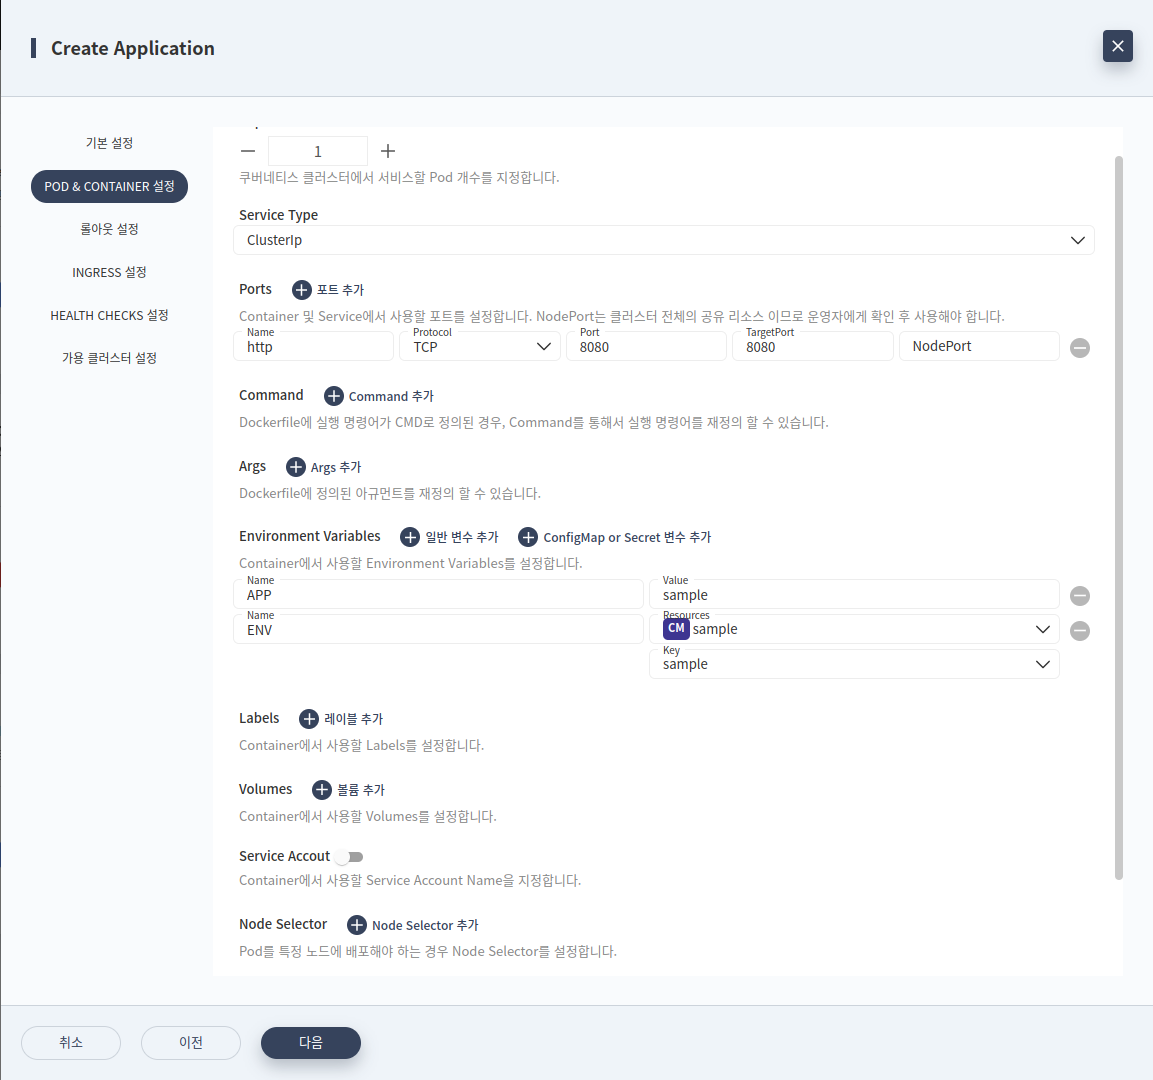
Task: Decrease pod count with minus icon
Action: [248, 151]
